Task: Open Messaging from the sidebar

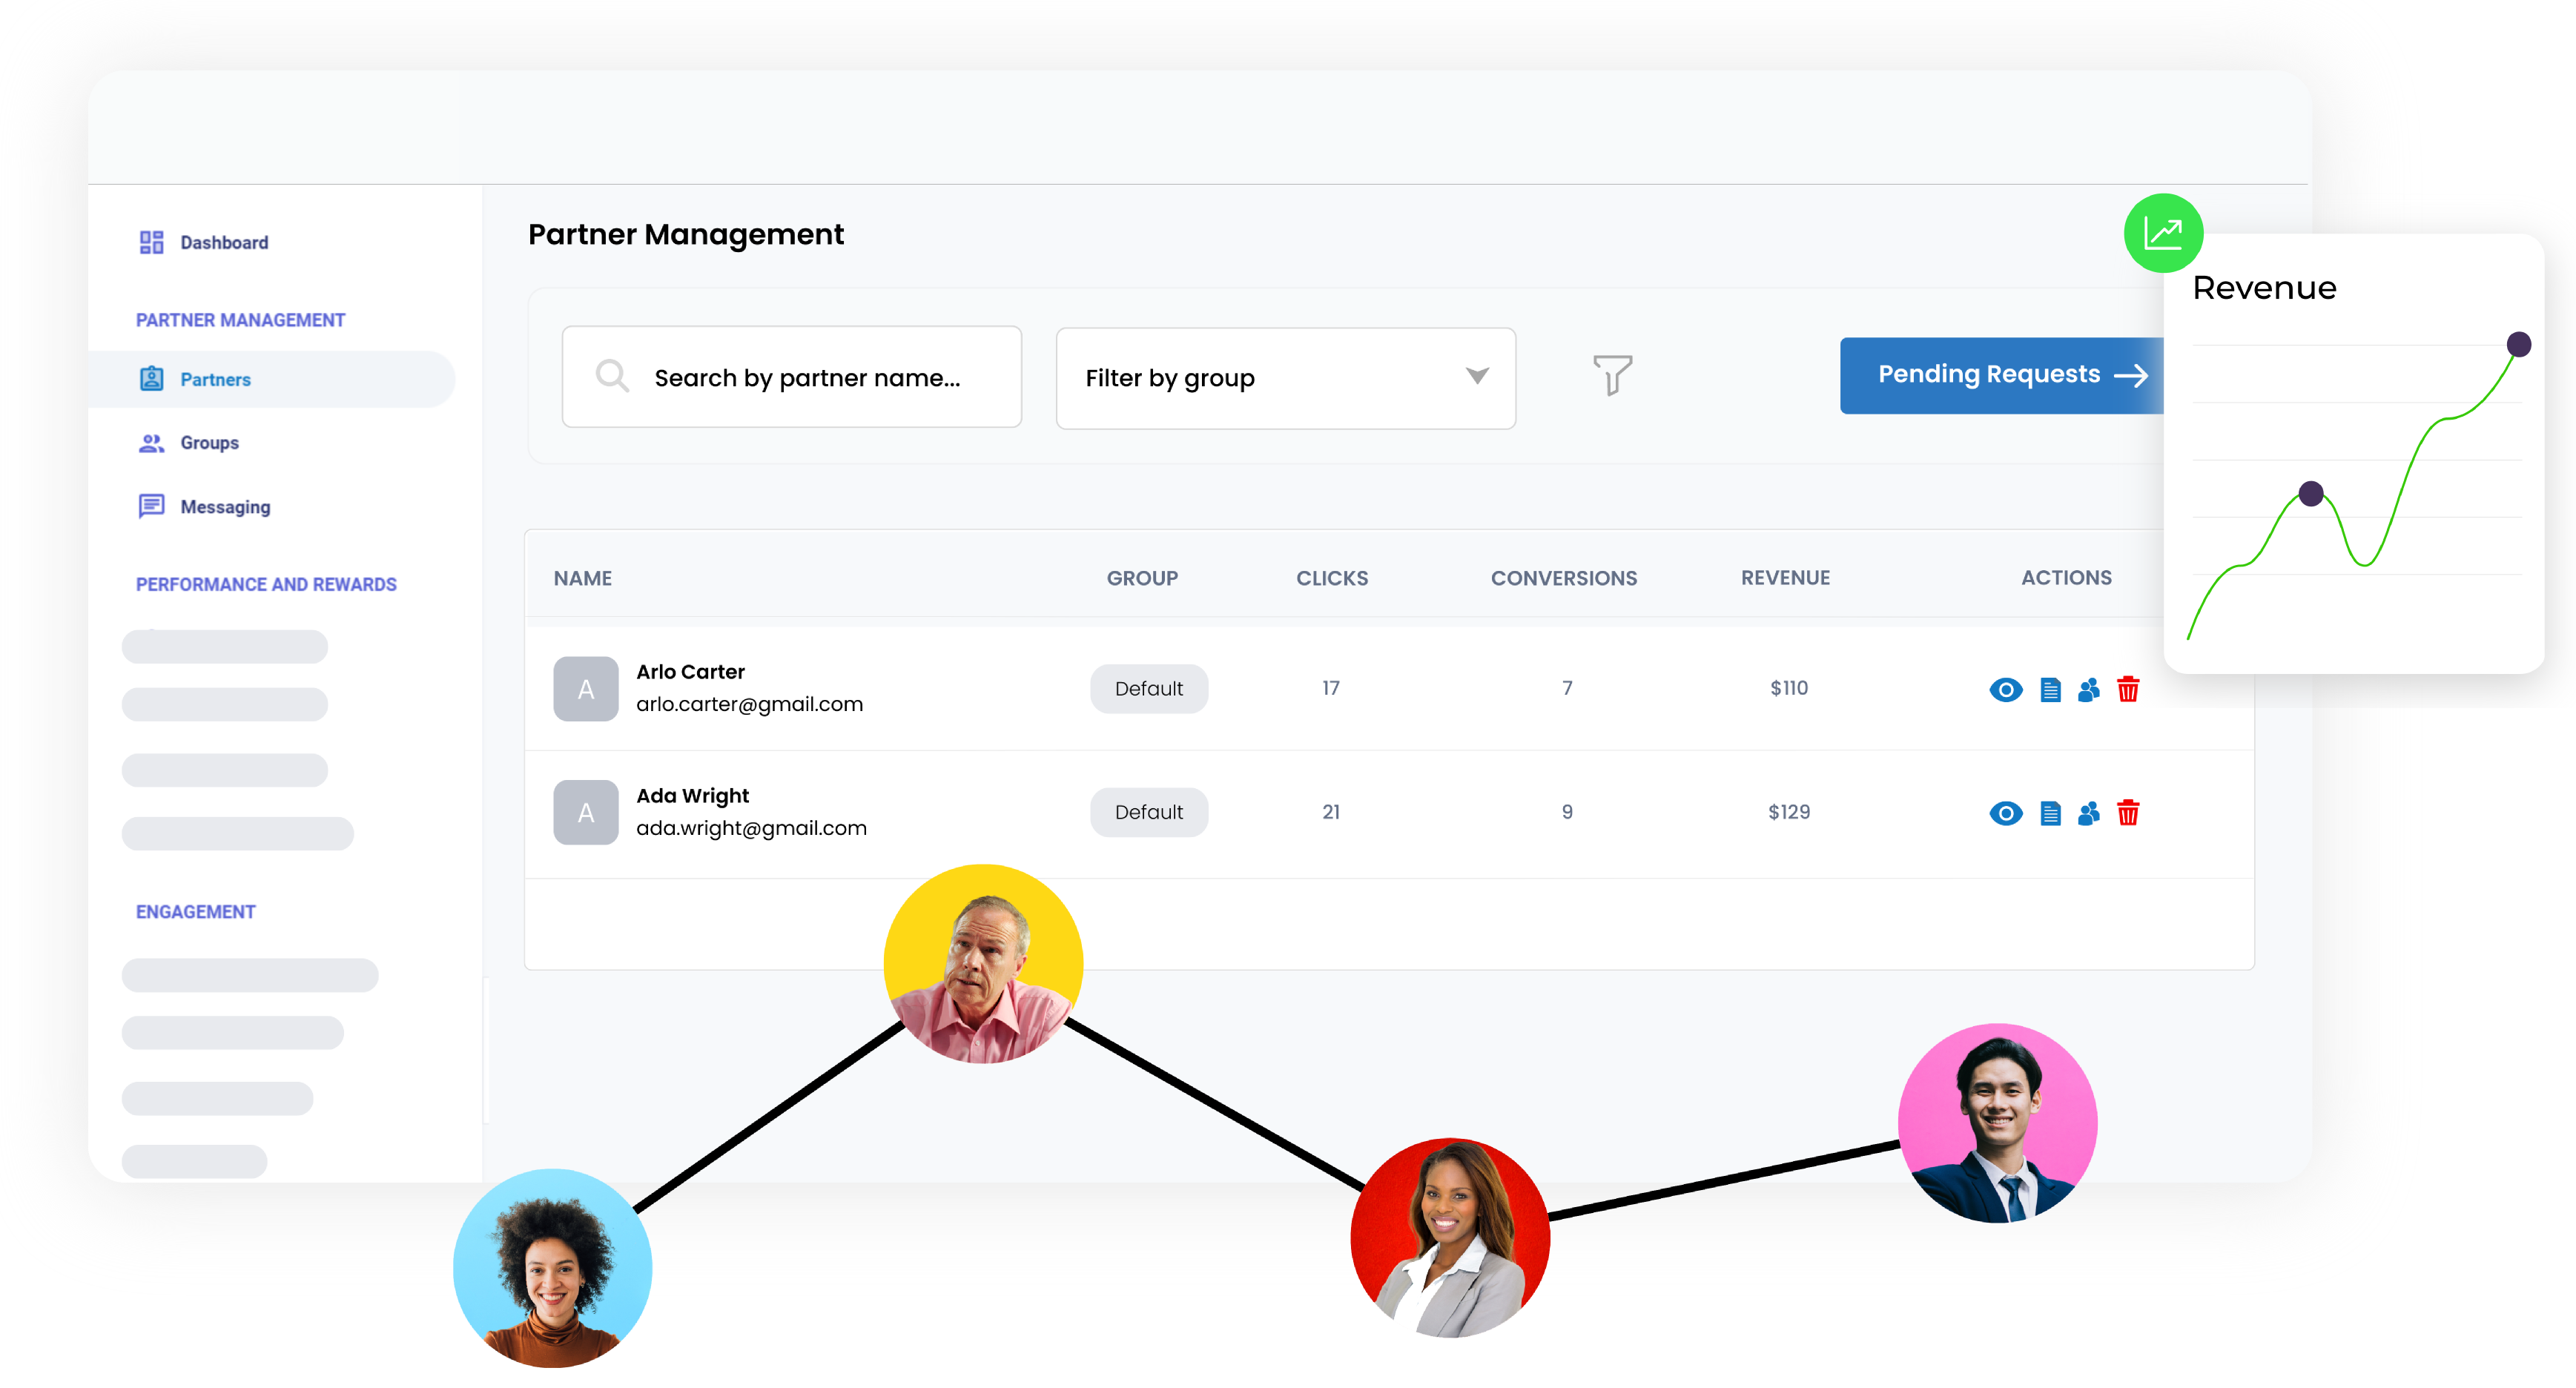Action: (x=225, y=507)
